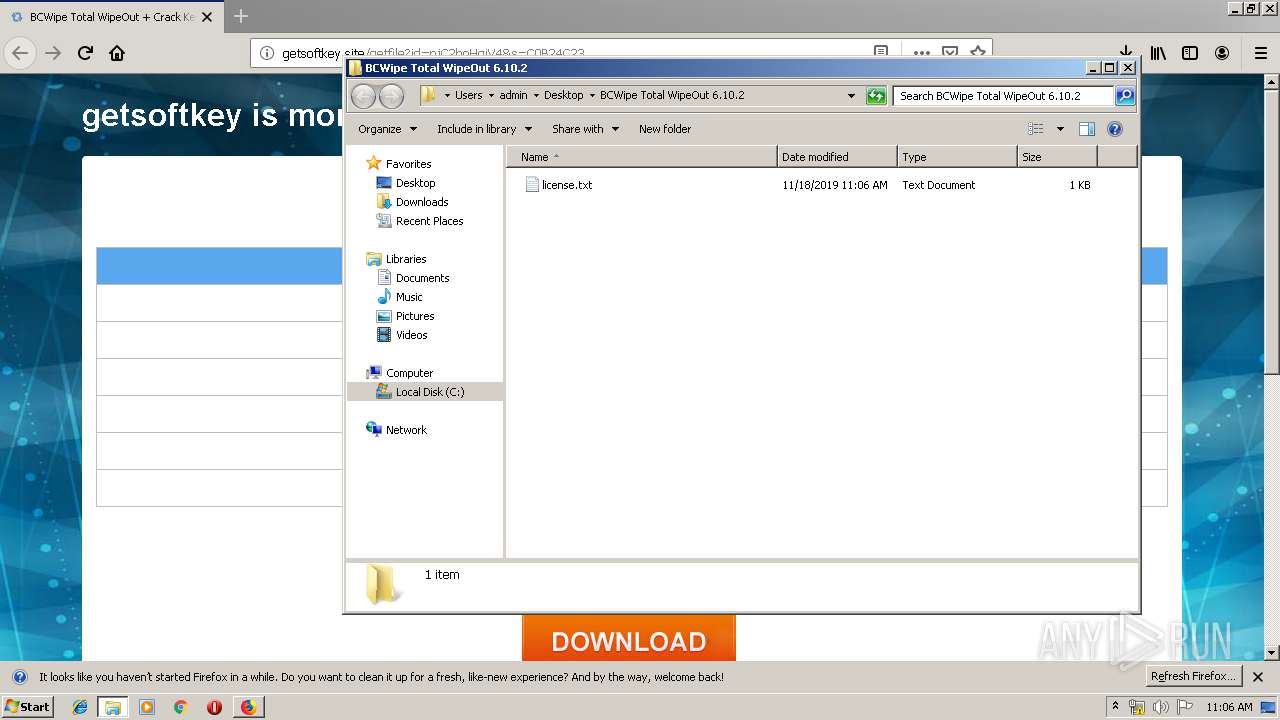Screen dimensions: 1280x720
Task: Open volume control in system tray
Action: click(1160, 707)
